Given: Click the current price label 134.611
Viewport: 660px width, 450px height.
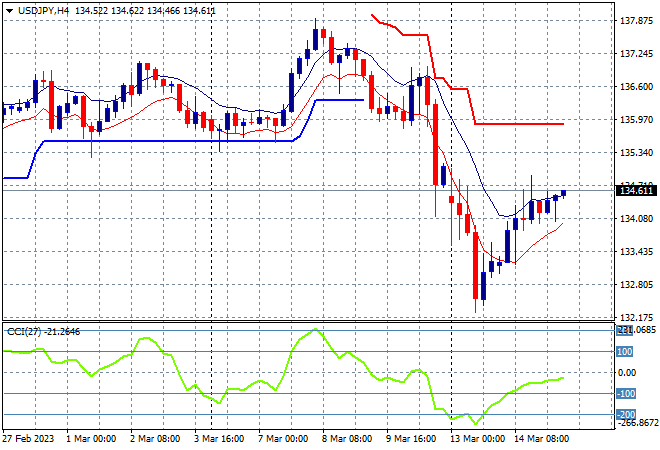Looking at the screenshot, I should point(638,191).
